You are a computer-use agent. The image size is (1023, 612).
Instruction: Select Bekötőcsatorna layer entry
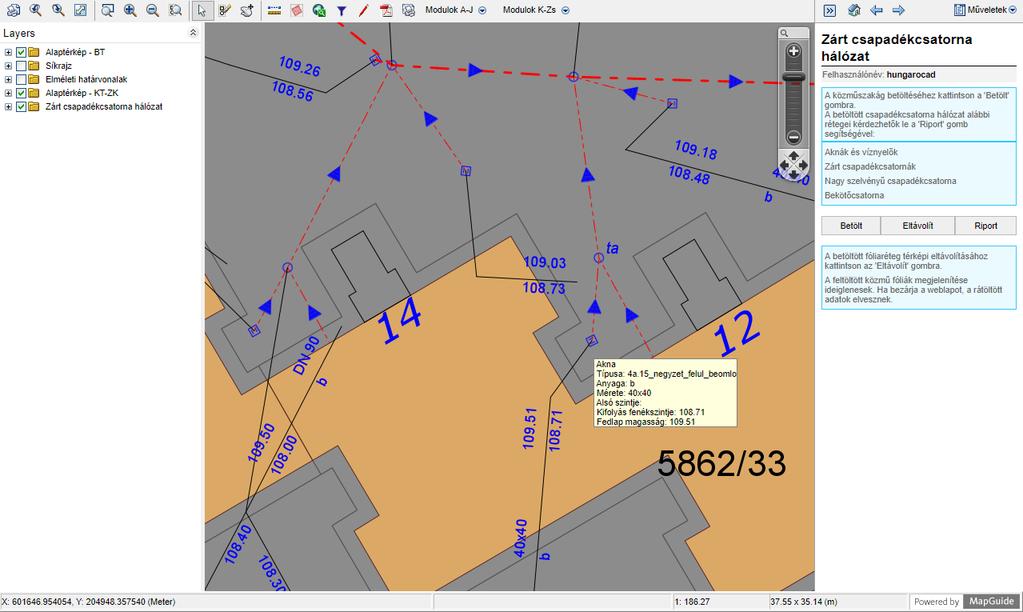[x=854, y=195]
